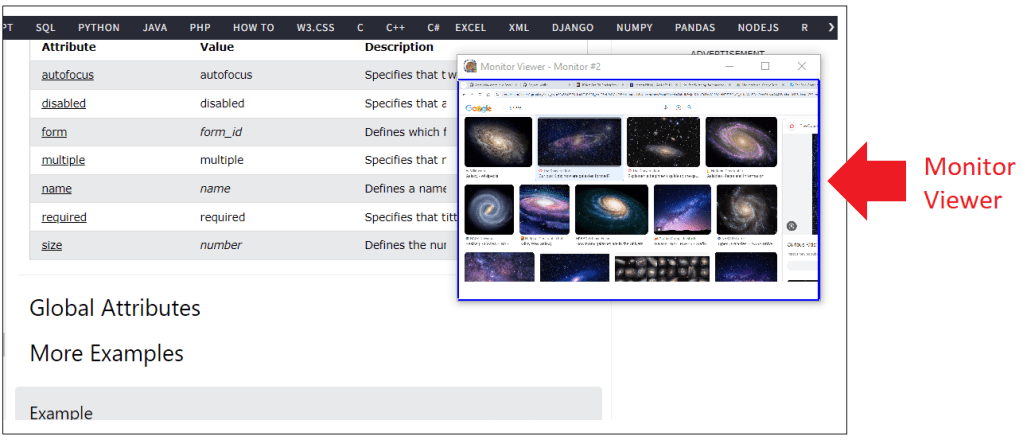1023x440 pixels.
Task: Click the right chevron arrow in navigation bar
Action: (830, 27)
